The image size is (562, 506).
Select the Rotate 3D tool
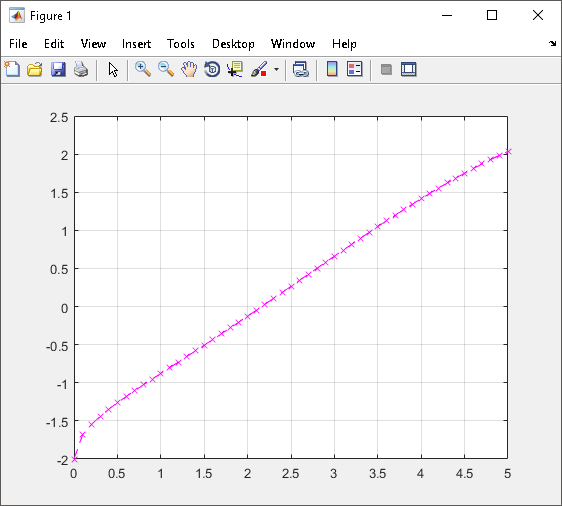coord(212,69)
